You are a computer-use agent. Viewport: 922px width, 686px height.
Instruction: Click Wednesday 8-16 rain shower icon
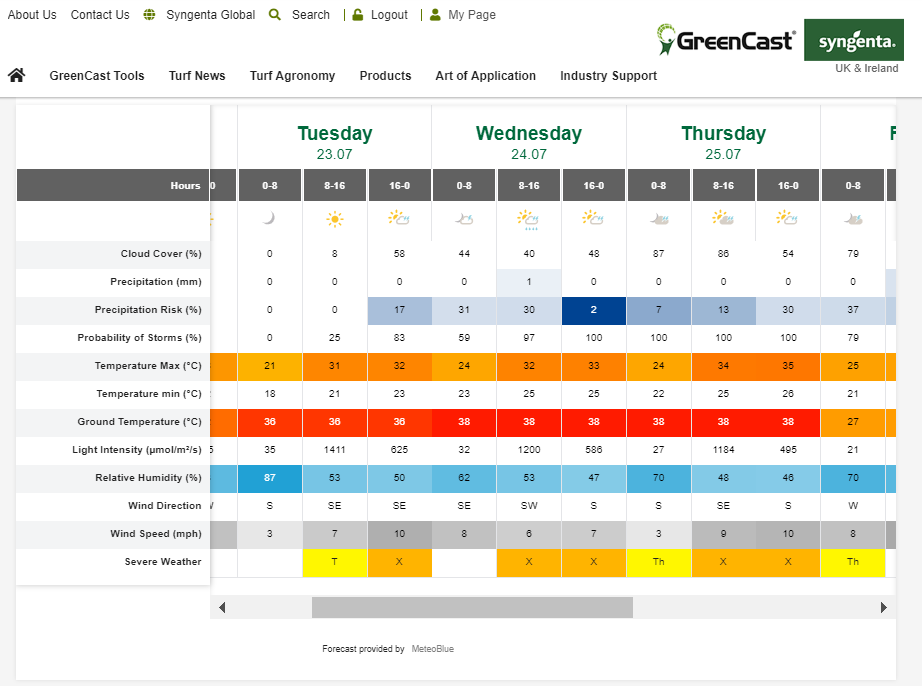click(528, 218)
